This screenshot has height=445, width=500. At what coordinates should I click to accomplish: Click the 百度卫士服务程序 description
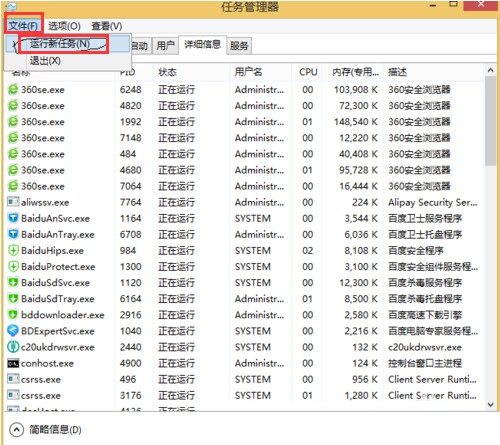click(x=425, y=218)
